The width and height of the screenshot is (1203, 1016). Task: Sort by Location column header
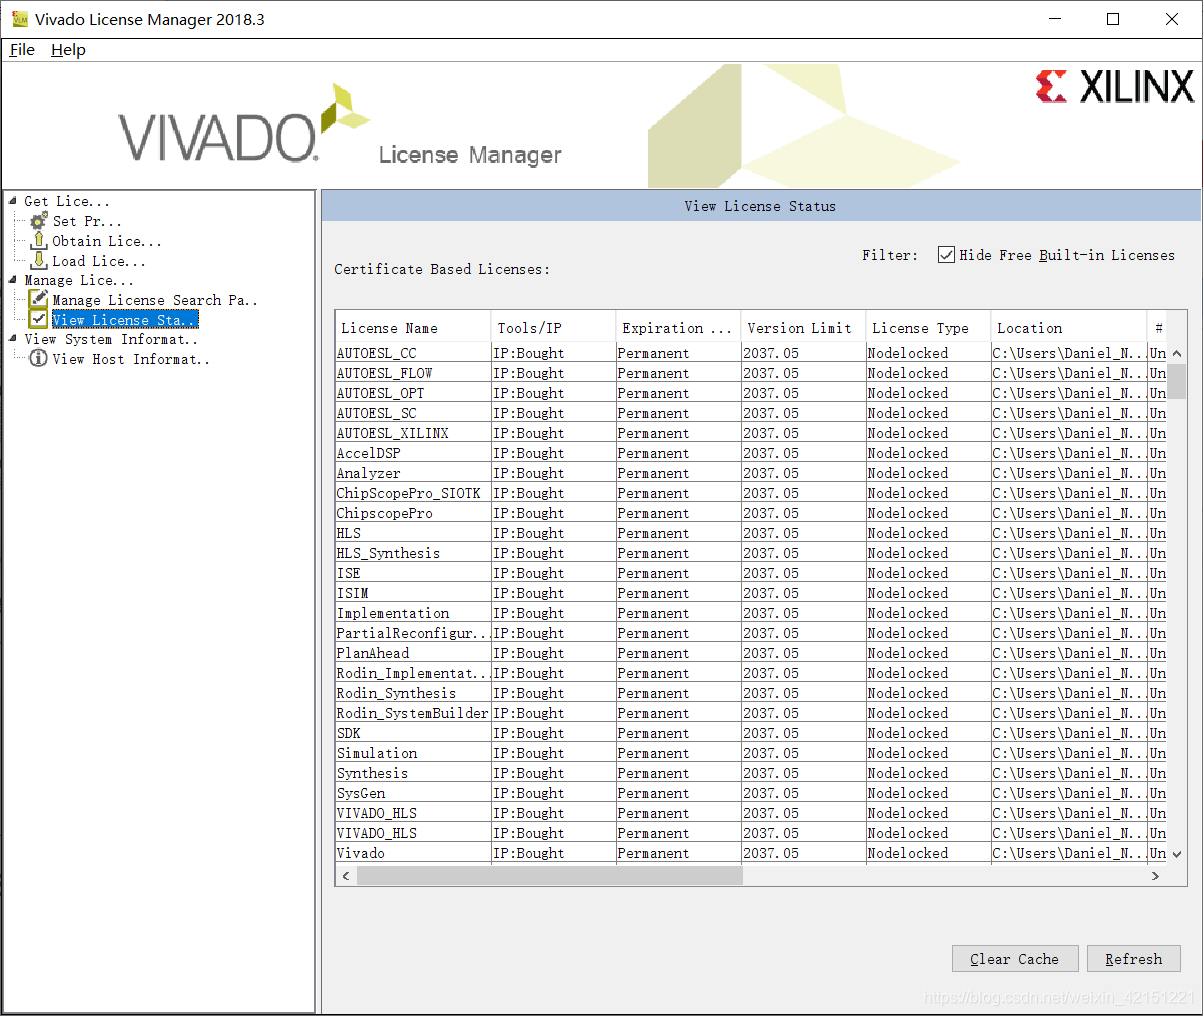click(x=1068, y=328)
